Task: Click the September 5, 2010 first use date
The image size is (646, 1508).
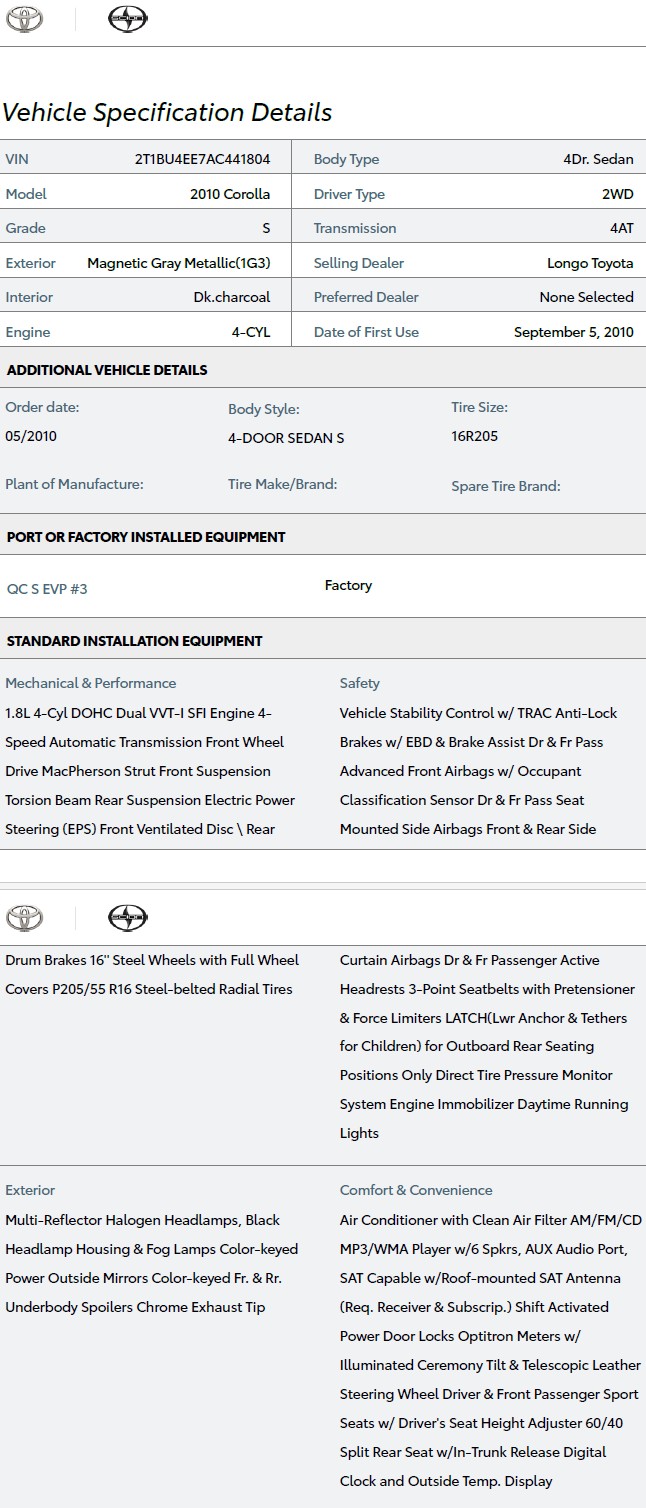Action: coord(573,332)
